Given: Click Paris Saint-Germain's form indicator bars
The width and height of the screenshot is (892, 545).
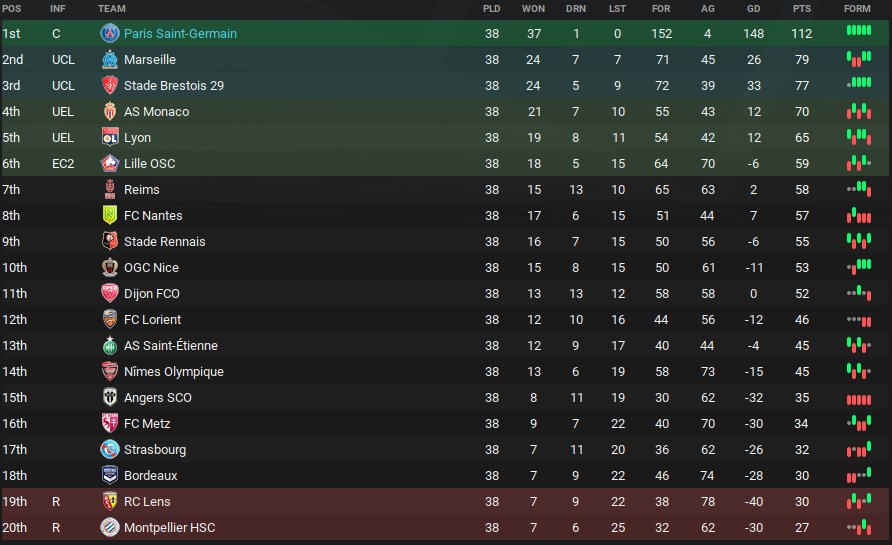Looking at the screenshot, I should [x=858, y=32].
